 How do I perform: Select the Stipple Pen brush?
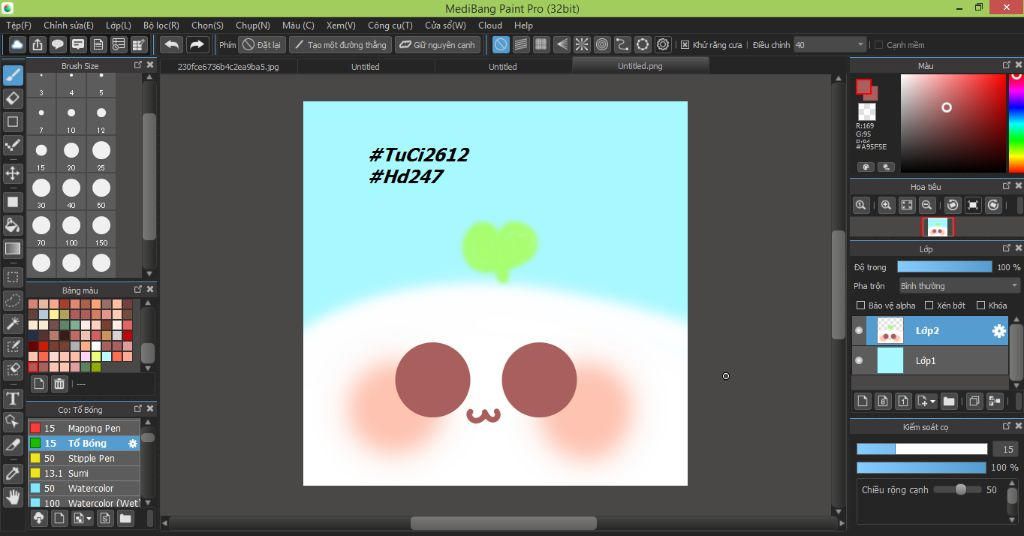[x=84, y=458]
